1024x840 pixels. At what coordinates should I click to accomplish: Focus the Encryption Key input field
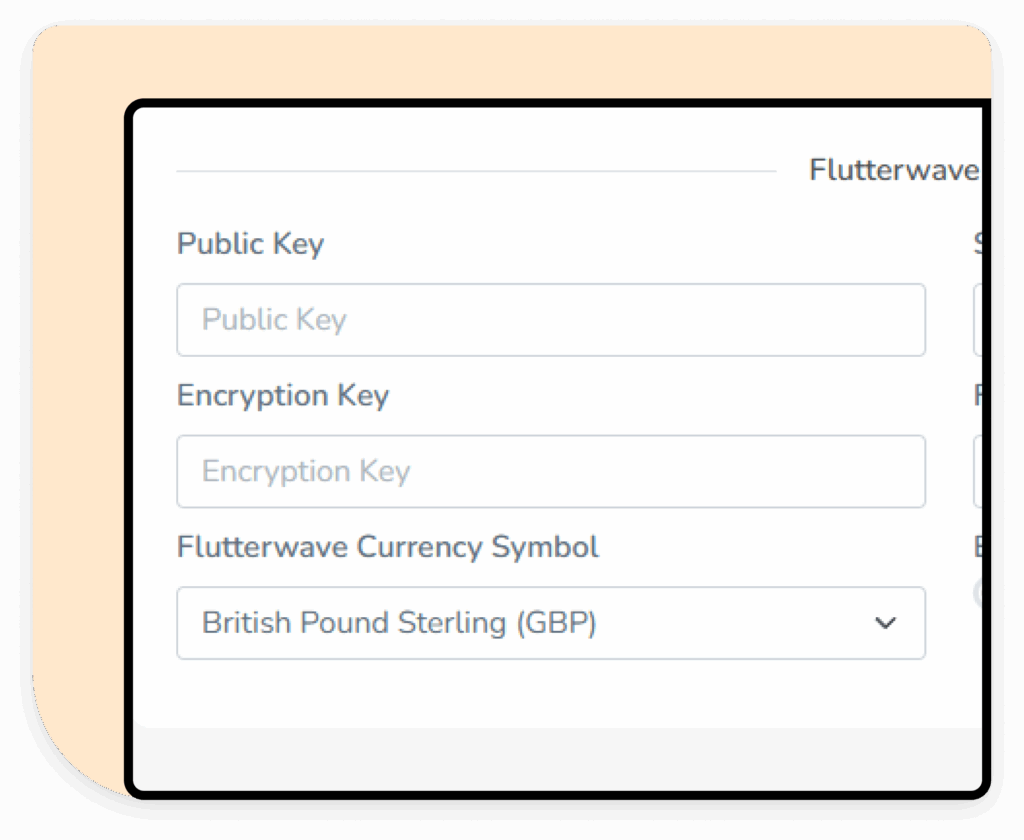551,472
